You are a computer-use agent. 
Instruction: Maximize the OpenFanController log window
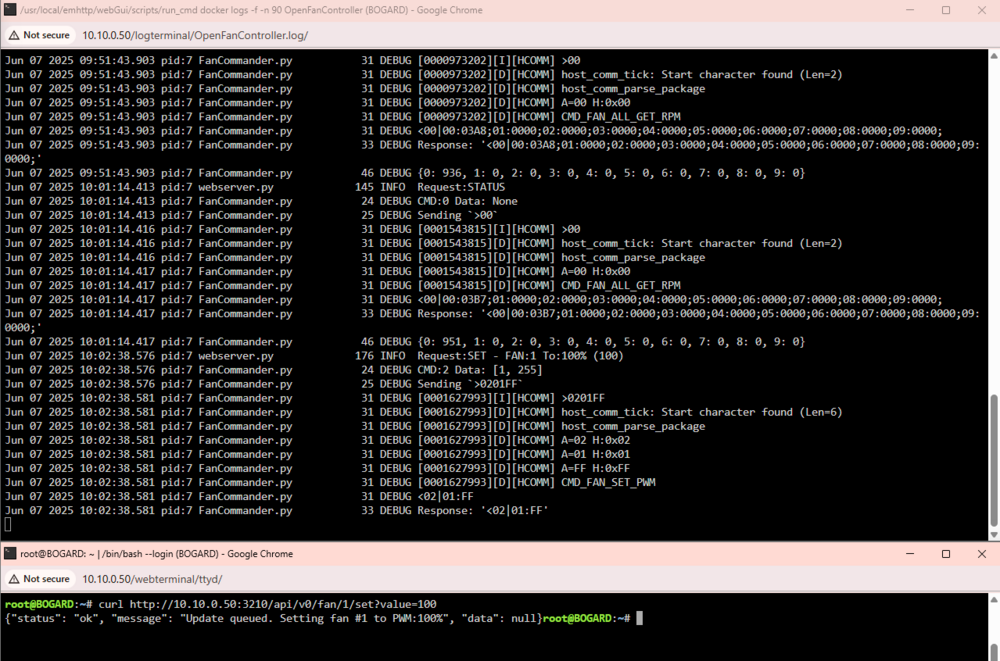click(x=946, y=10)
